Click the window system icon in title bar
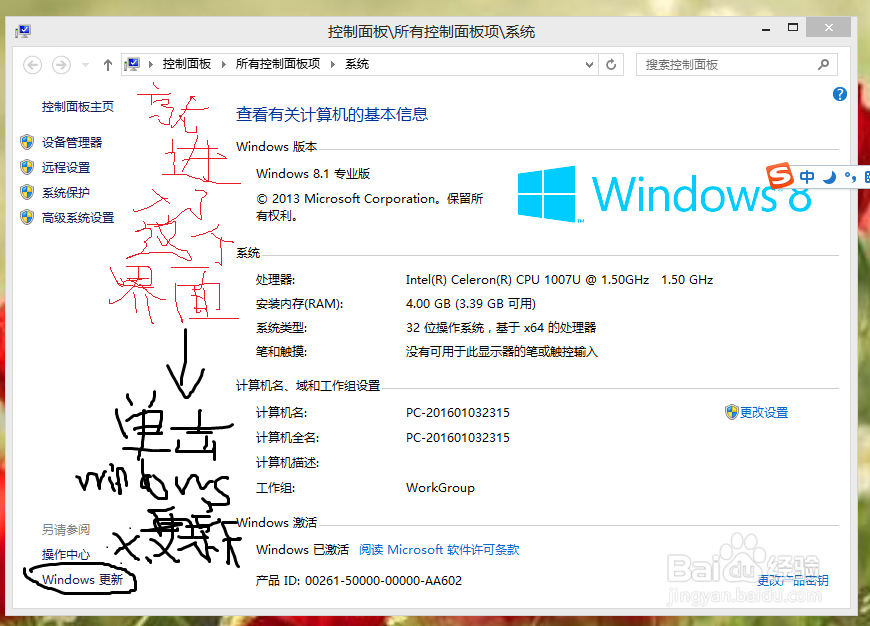 point(23,31)
